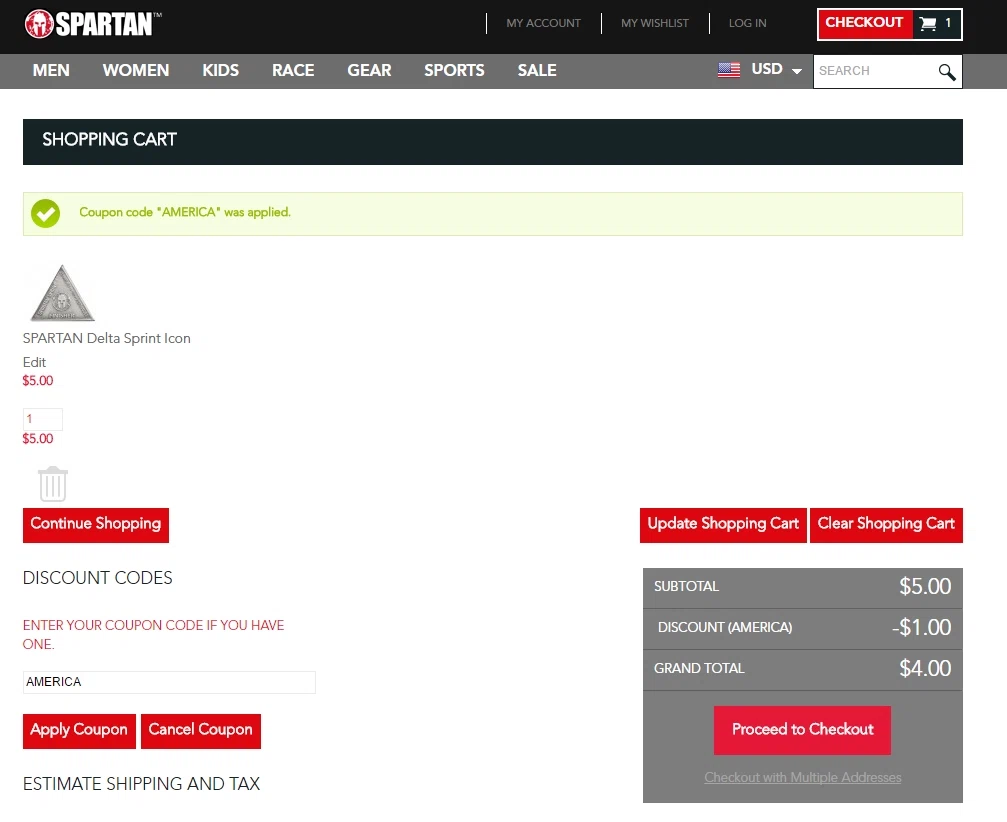The height and width of the screenshot is (822, 1007).
Task: Click the Continue Shopping button
Action: [96, 525]
